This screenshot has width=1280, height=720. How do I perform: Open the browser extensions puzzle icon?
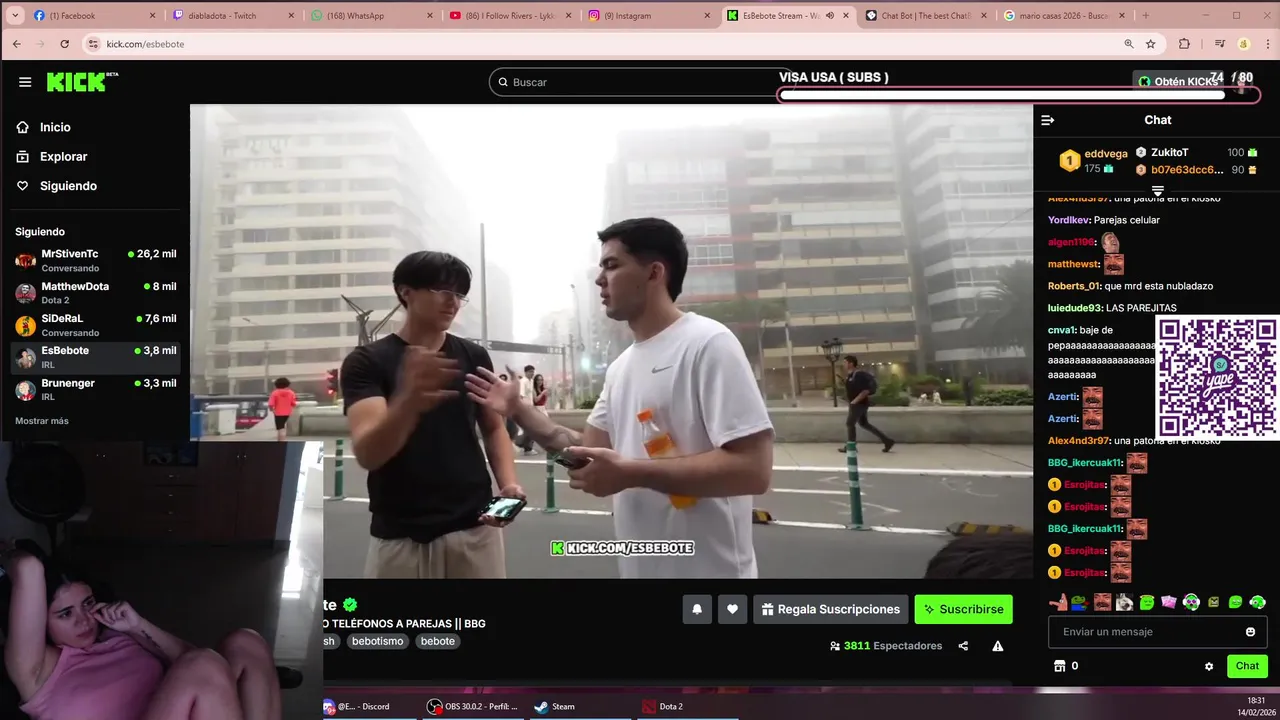coord(1184,44)
